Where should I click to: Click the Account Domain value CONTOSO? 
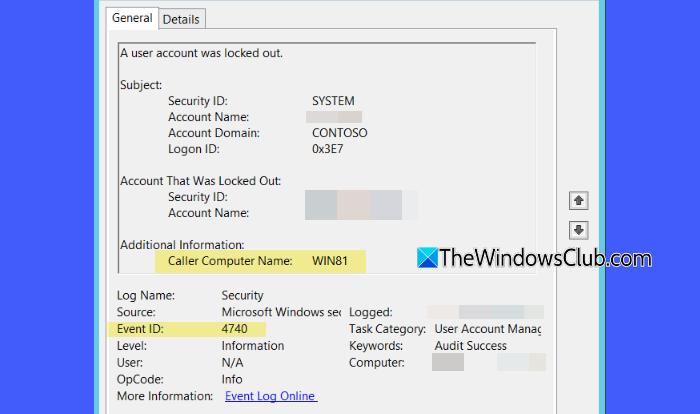[x=339, y=133]
